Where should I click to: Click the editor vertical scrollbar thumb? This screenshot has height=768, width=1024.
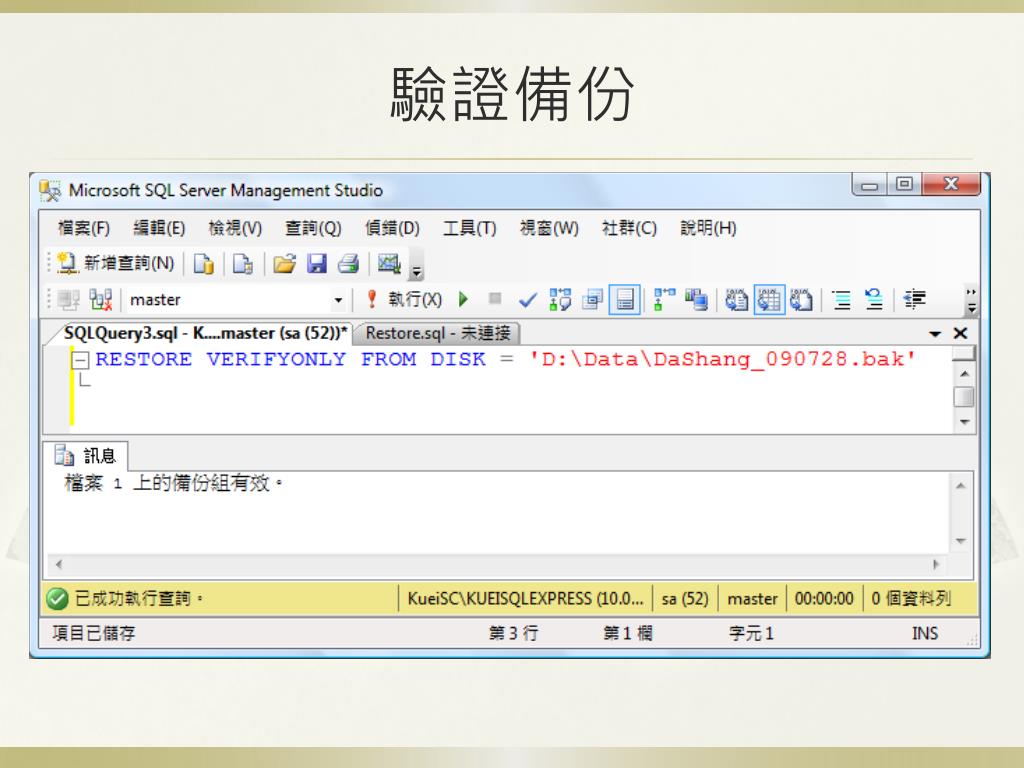tap(965, 397)
